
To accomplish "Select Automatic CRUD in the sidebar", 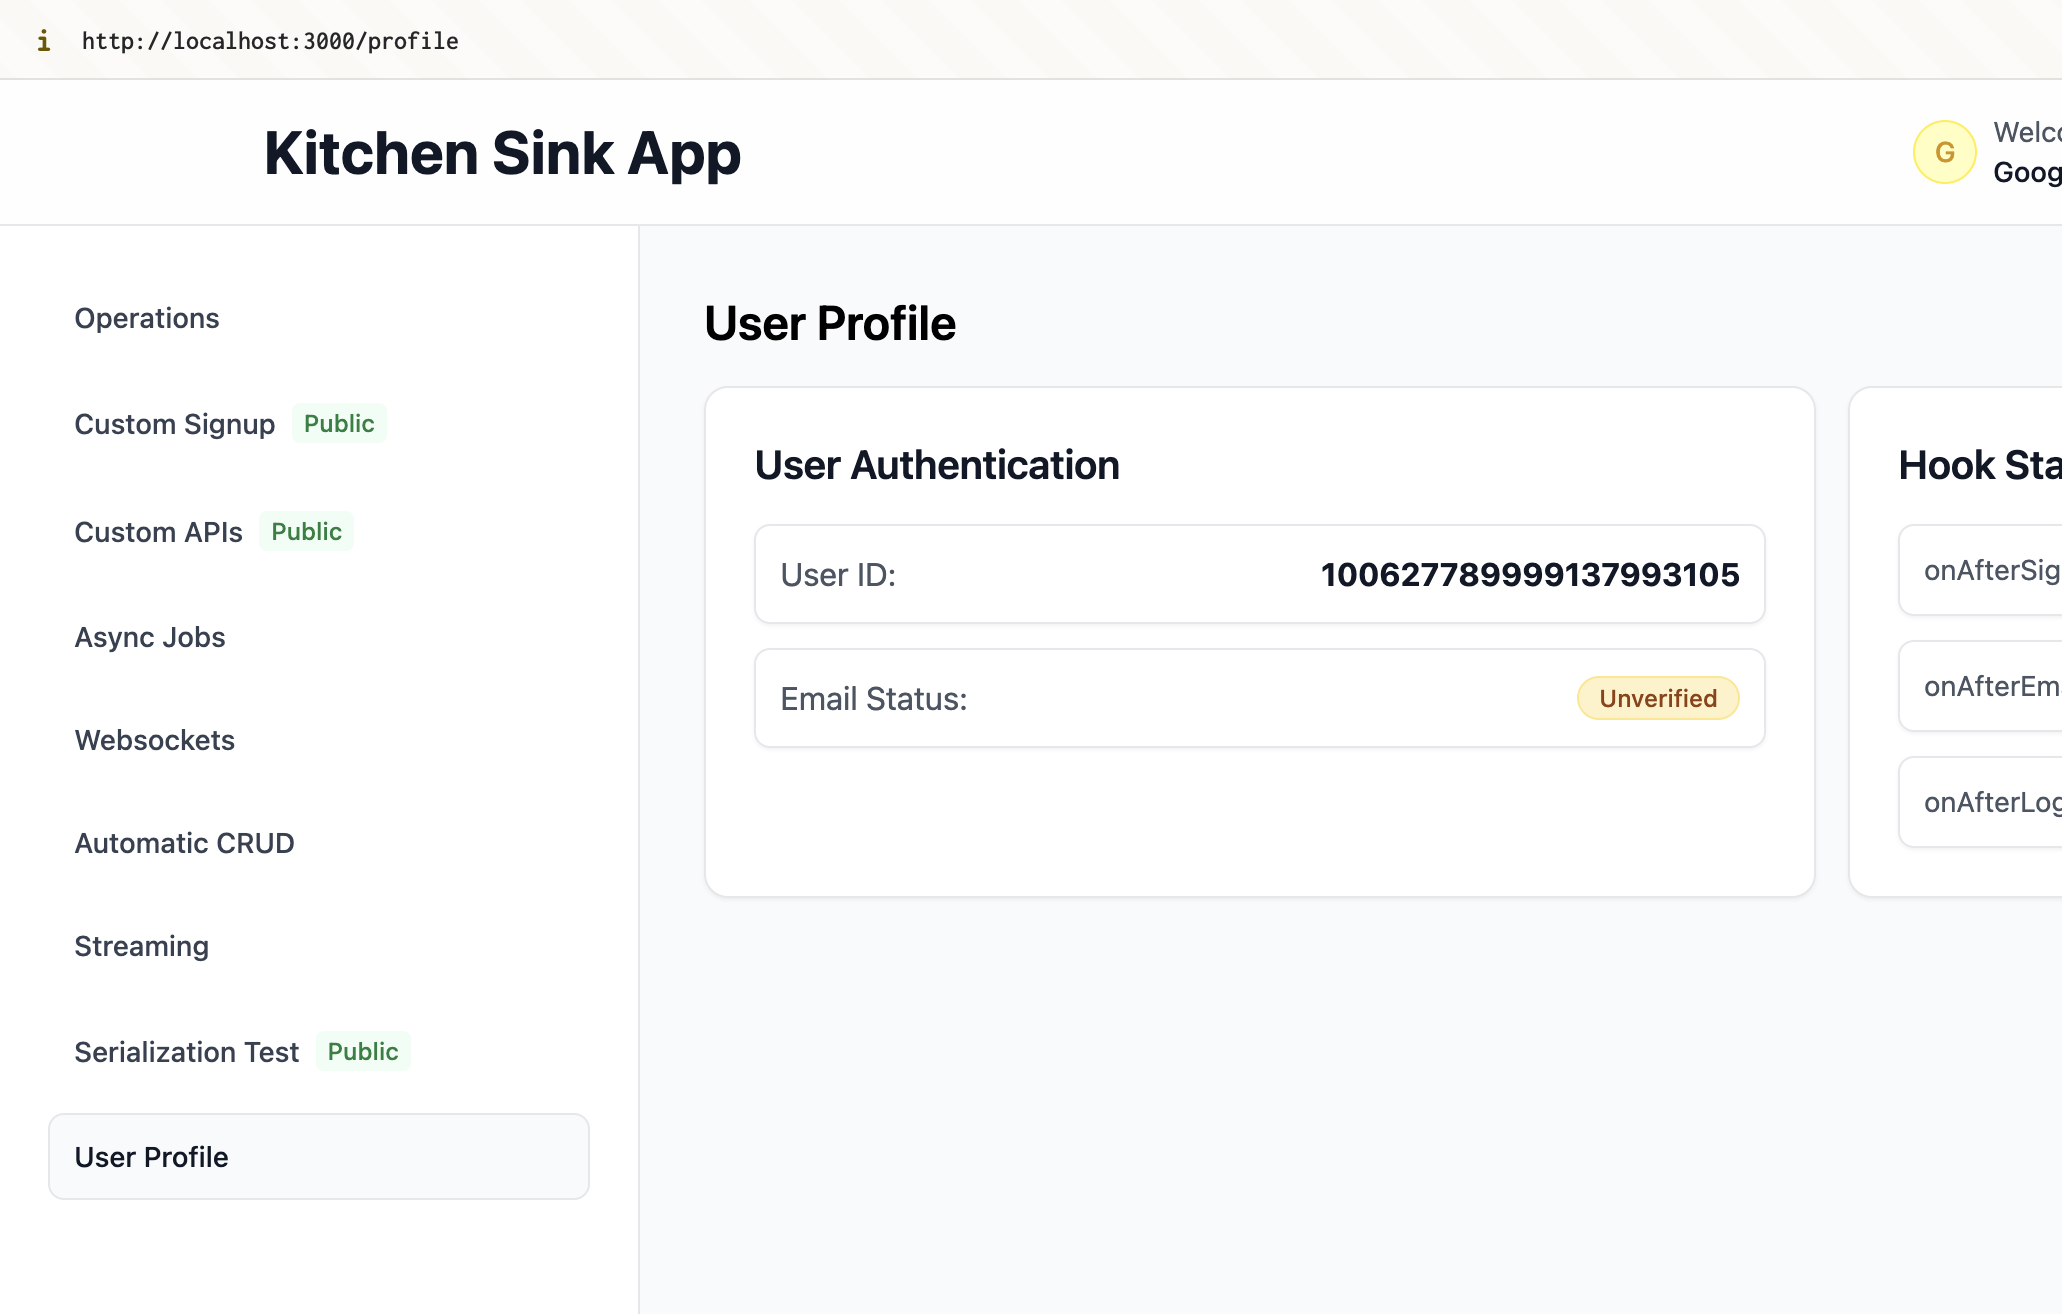I will click(x=184, y=843).
